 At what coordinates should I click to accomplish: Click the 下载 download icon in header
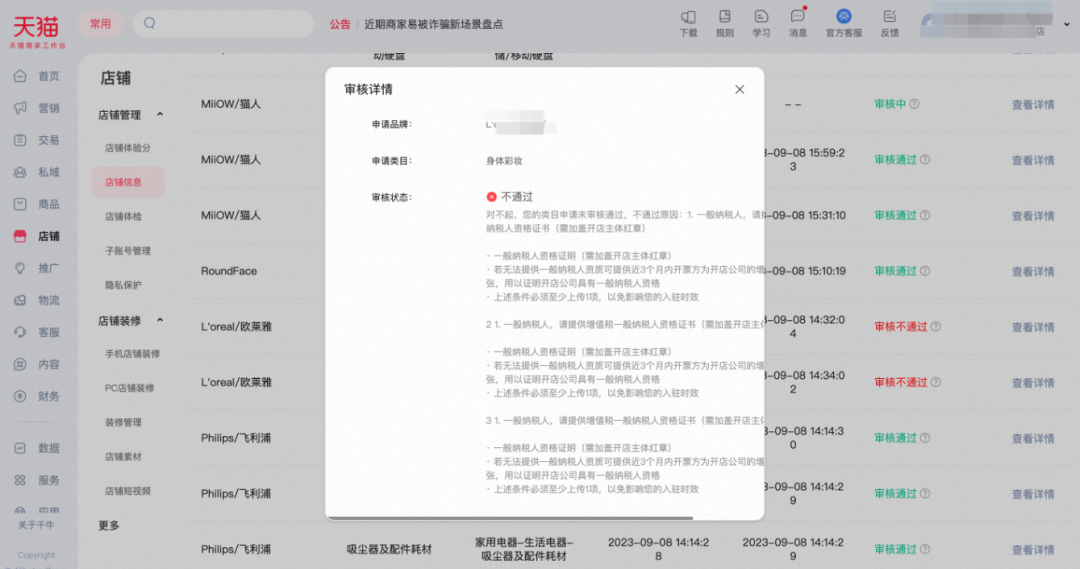point(688,17)
